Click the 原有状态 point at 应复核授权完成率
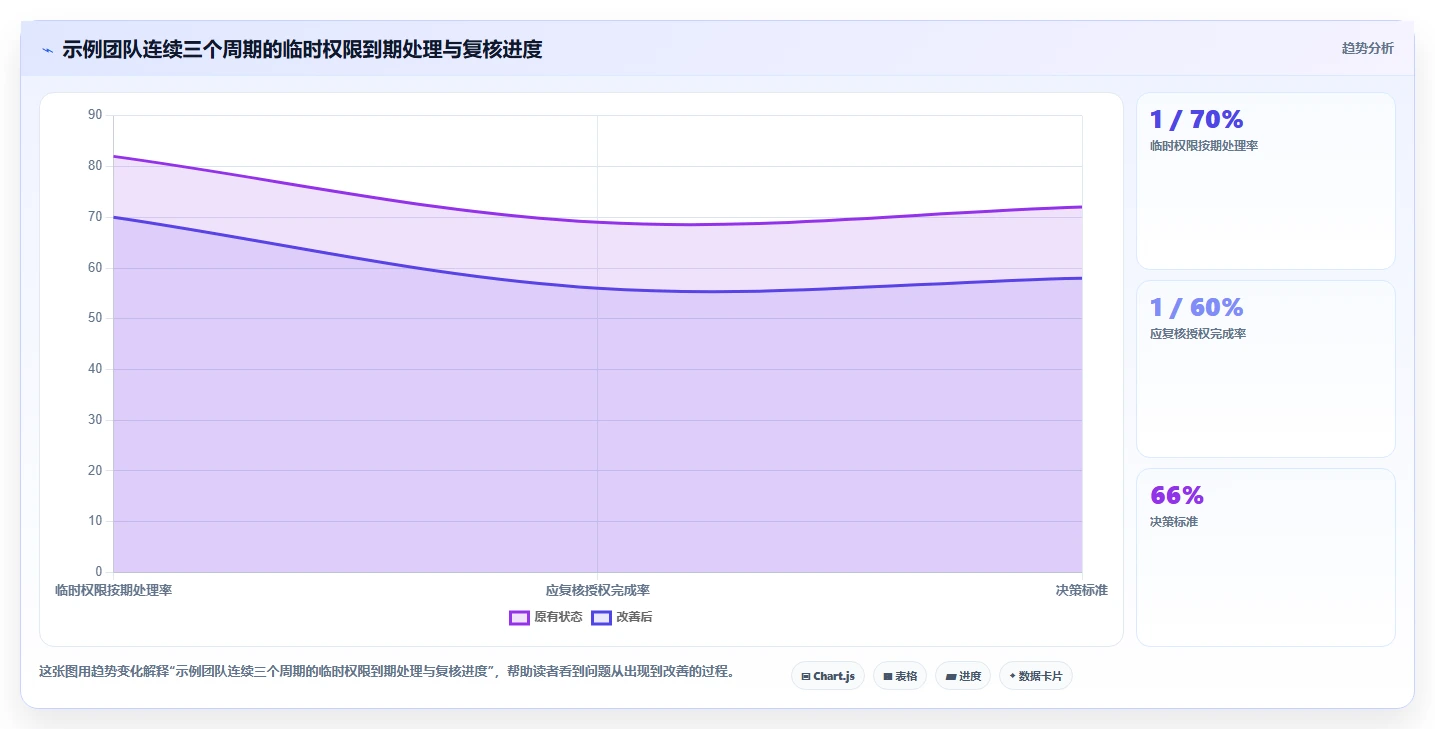Screen dimensions: 1435x729 [598, 222]
